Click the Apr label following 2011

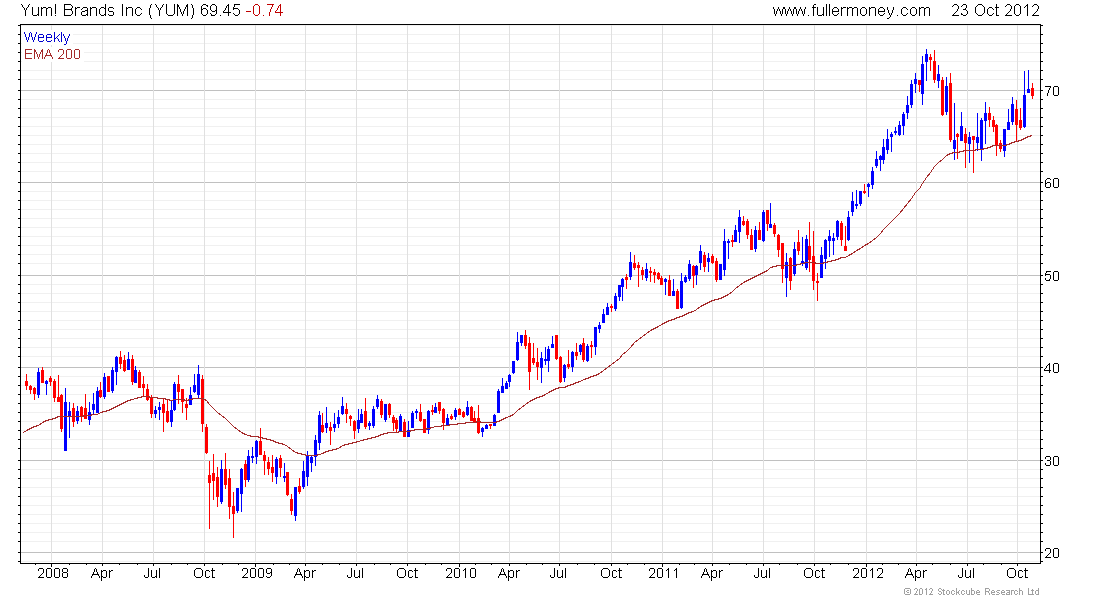tap(712, 573)
